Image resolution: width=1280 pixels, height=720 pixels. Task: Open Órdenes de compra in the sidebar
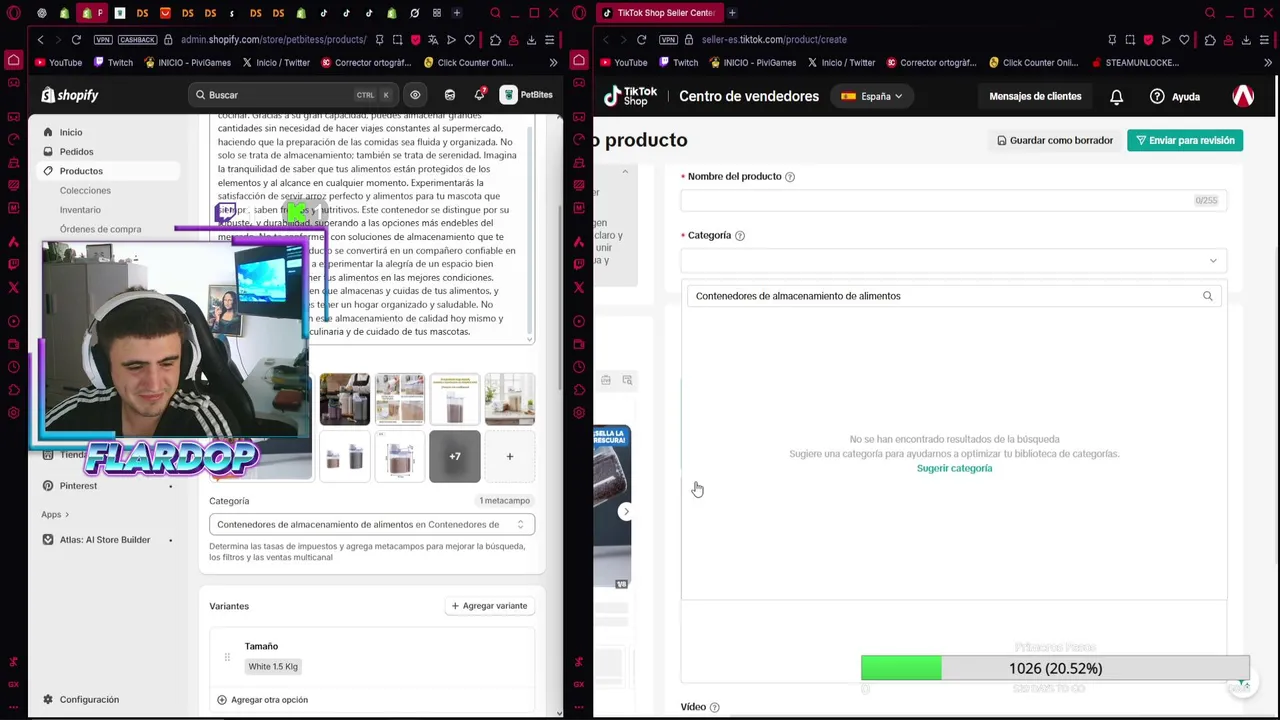(x=100, y=229)
